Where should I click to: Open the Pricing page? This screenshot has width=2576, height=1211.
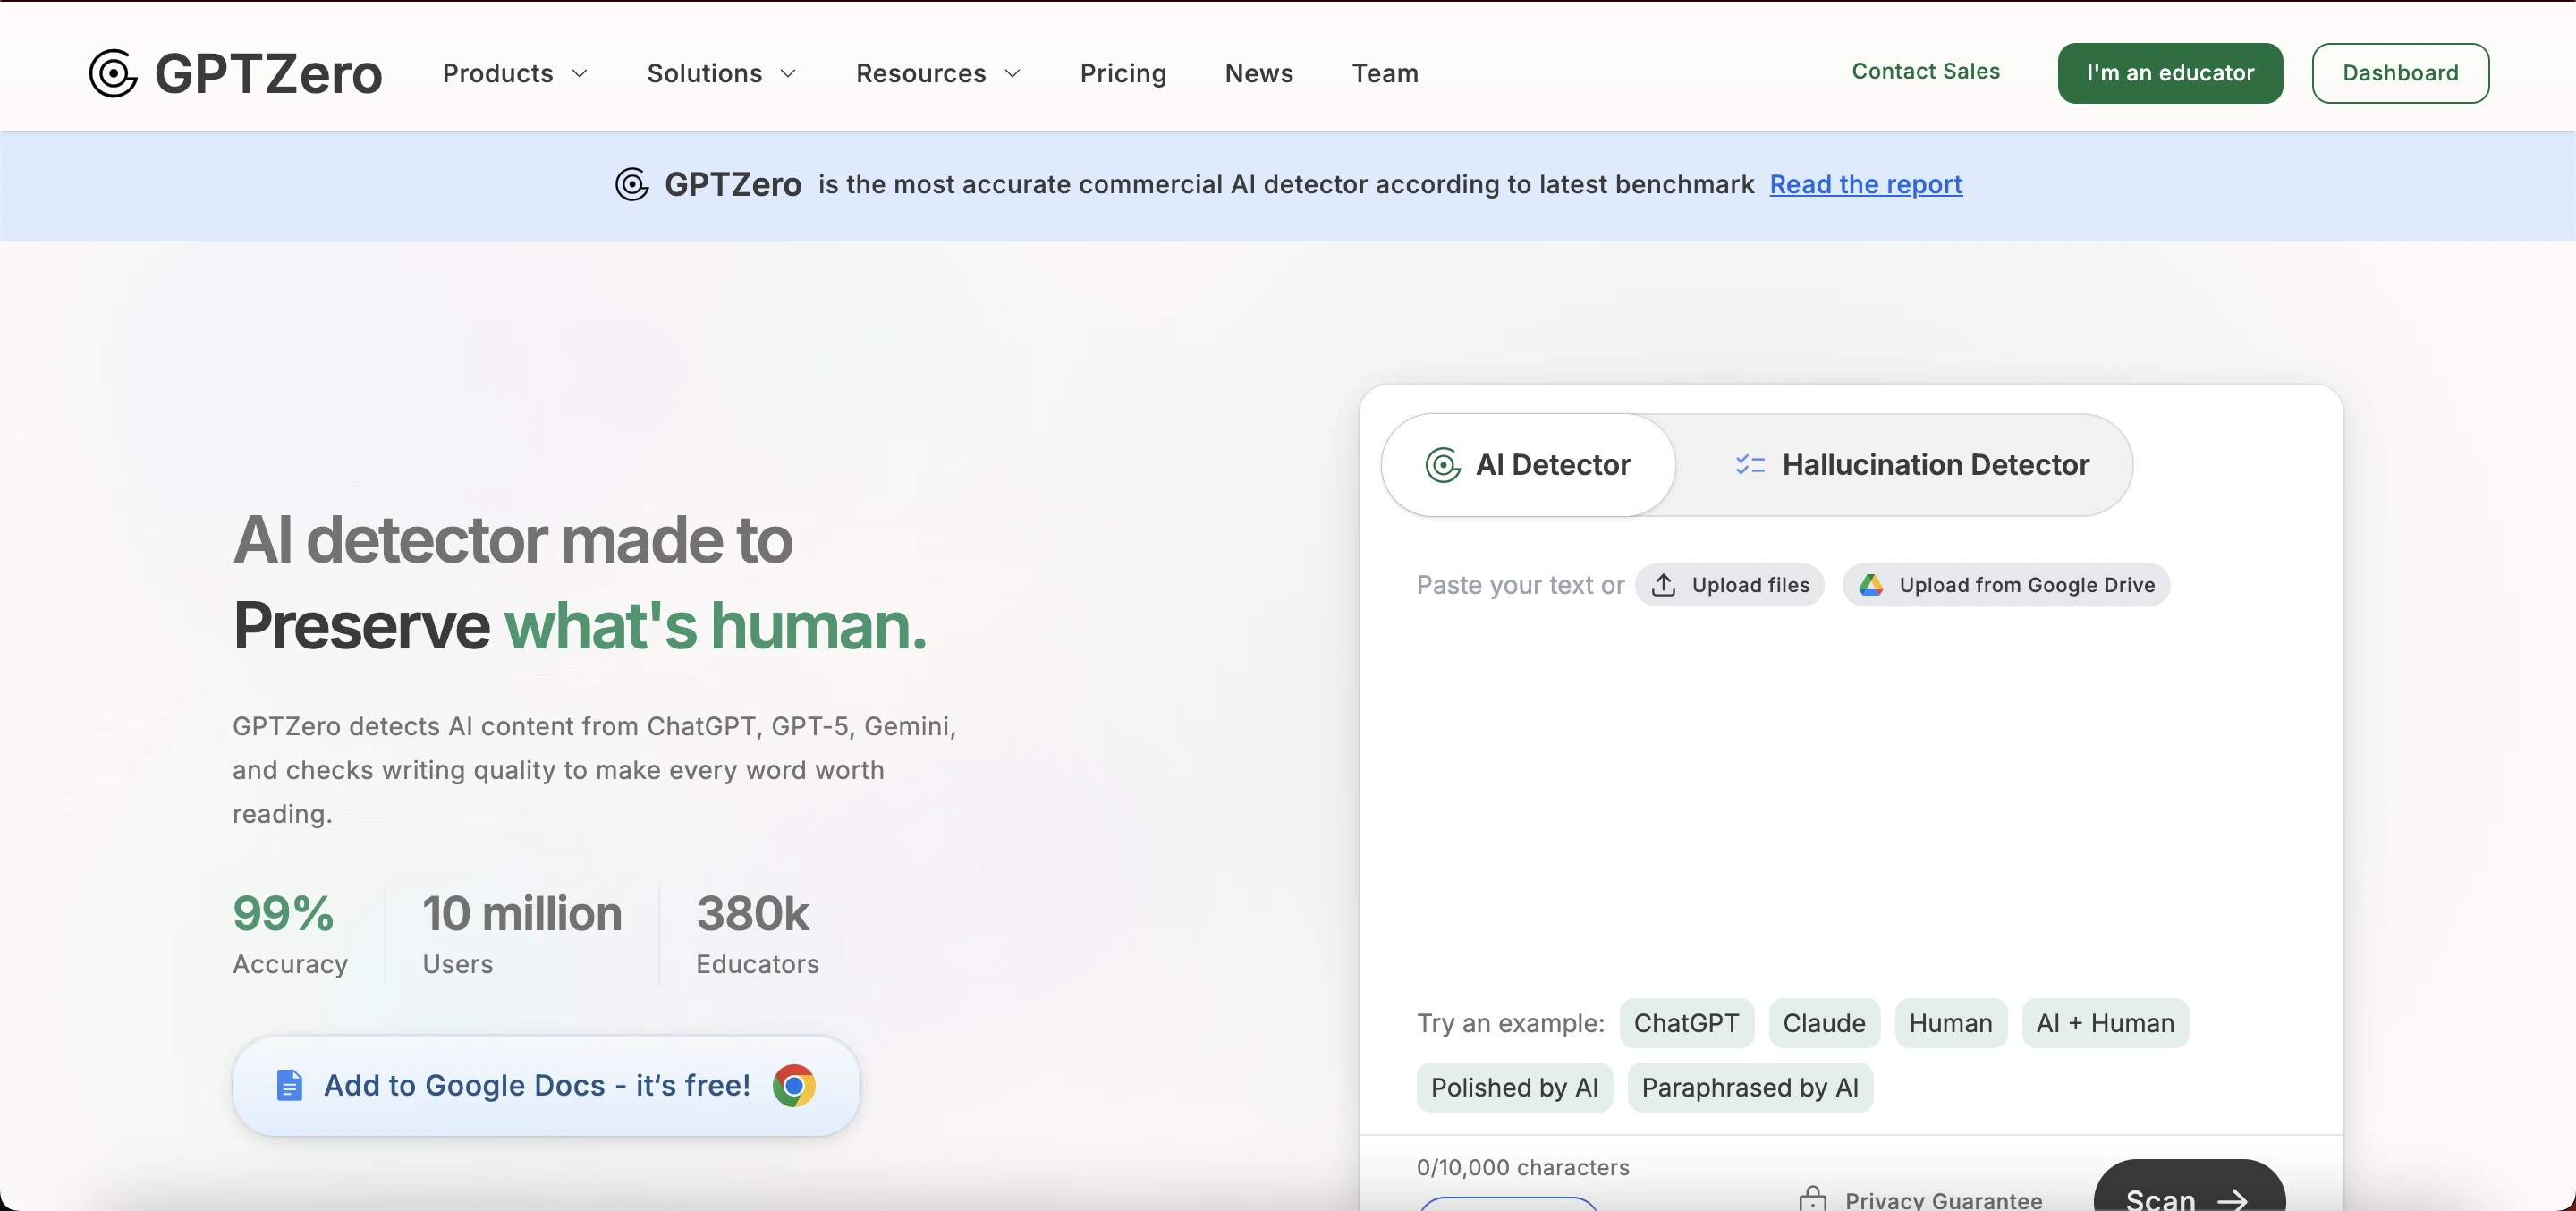tap(1122, 73)
